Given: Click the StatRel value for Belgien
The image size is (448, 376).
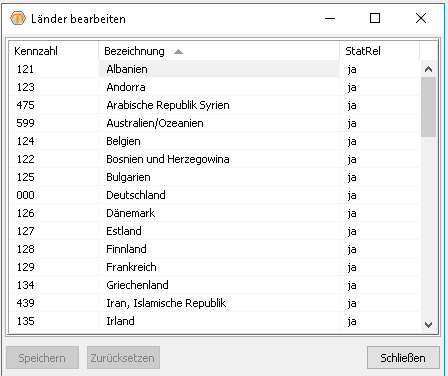Looking at the screenshot, I should 352,142.
